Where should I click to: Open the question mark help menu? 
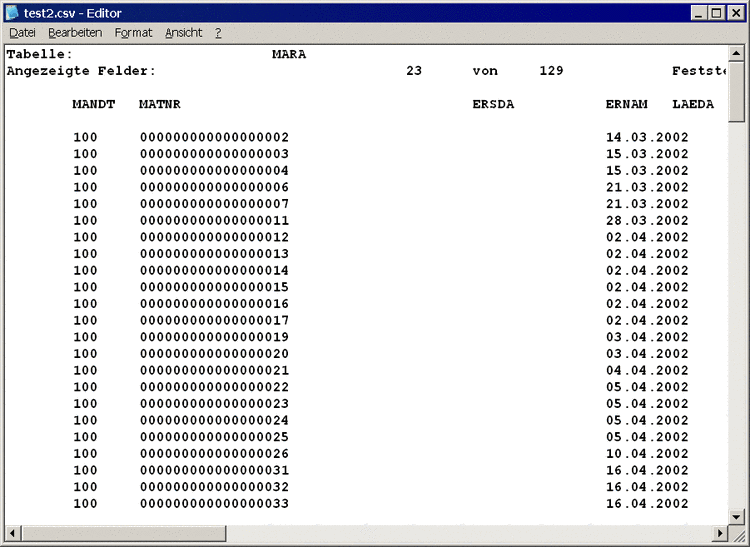(x=218, y=33)
